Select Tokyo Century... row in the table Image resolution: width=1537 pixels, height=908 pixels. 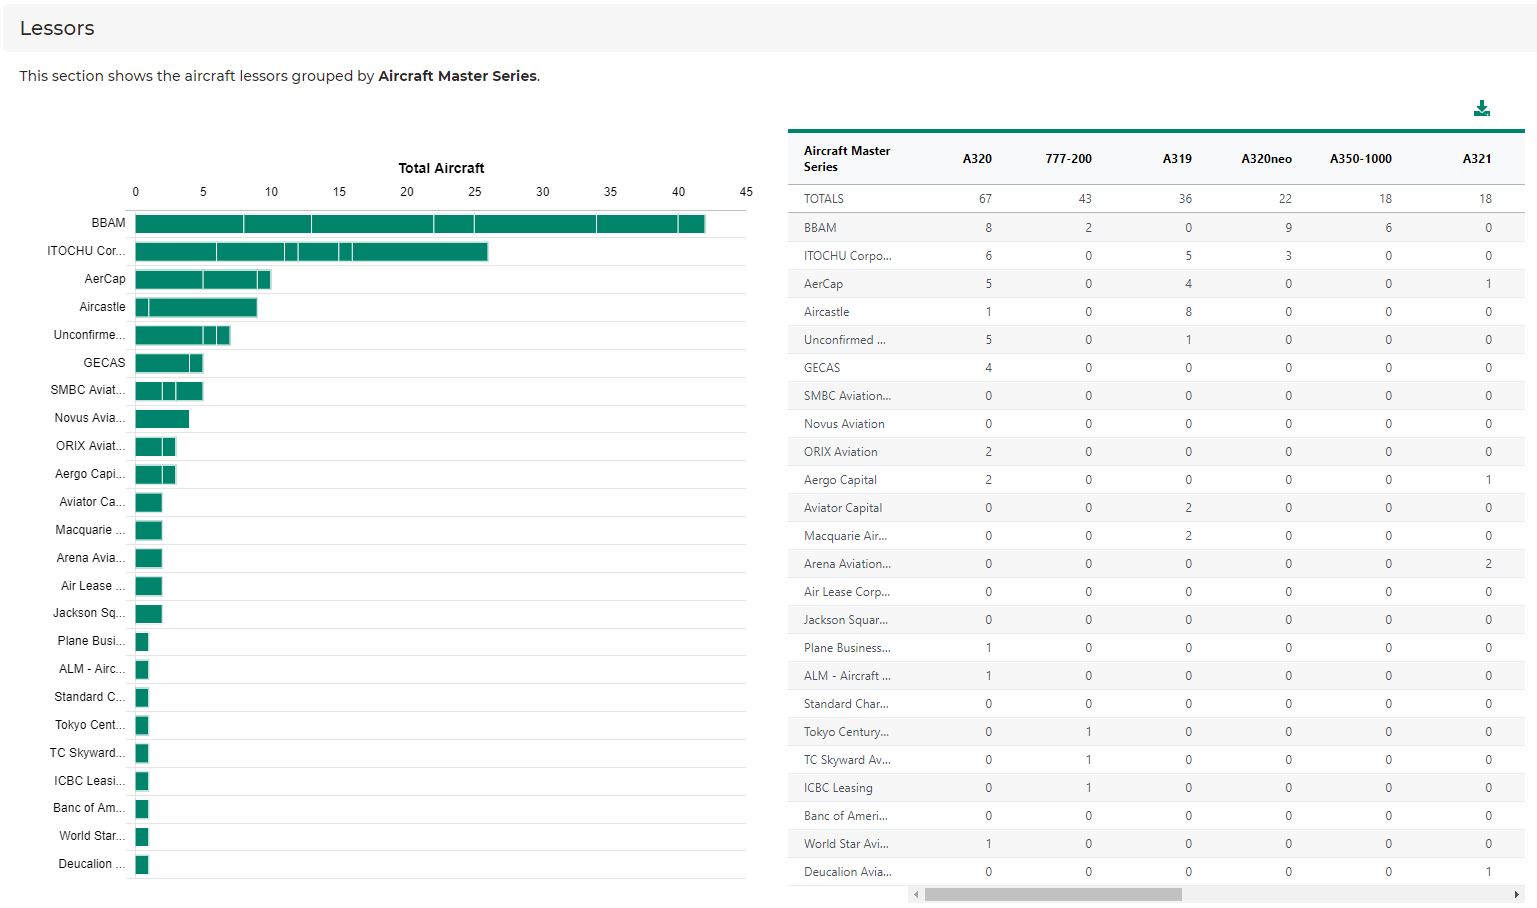1156,732
